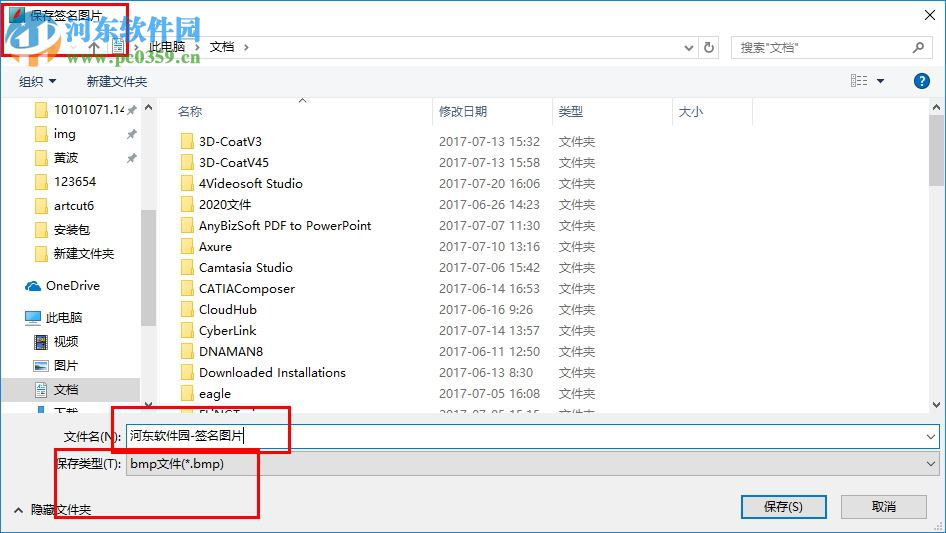Image resolution: width=946 pixels, height=533 pixels.
Task: Close the save dialog window
Action: coord(930,15)
